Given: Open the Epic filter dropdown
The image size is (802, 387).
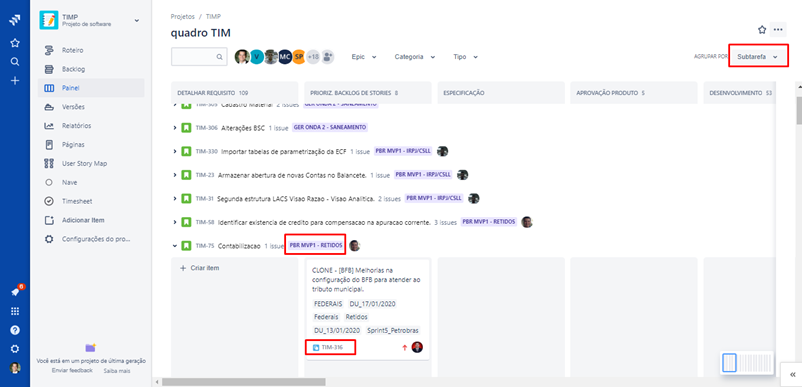Looking at the screenshot, I should [x=364, y=57].
